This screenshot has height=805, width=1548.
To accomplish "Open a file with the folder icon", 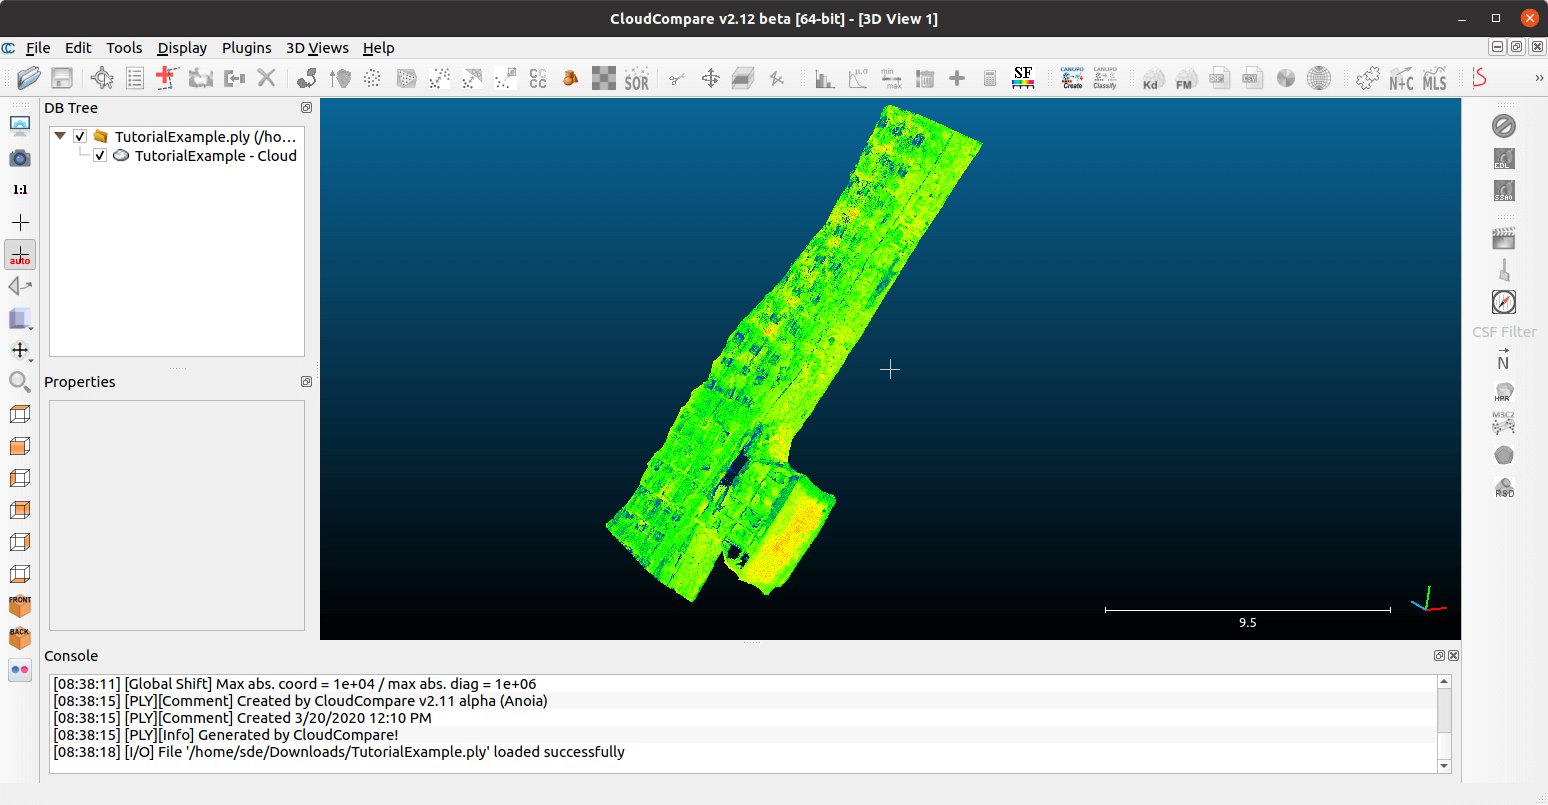I will [x=29, y=78].
